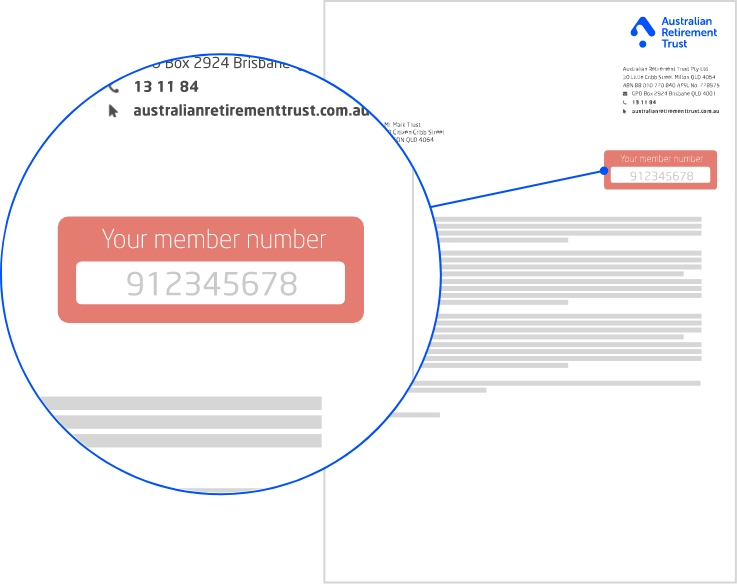Click the small website address in the letterhead
This screenshot has width=737, height=584.
point(675,111)
